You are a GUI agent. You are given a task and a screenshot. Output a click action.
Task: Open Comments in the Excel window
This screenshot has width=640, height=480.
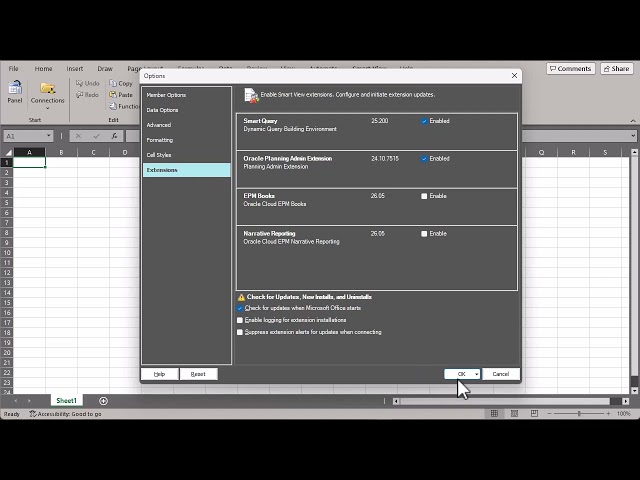click(571, 69)
